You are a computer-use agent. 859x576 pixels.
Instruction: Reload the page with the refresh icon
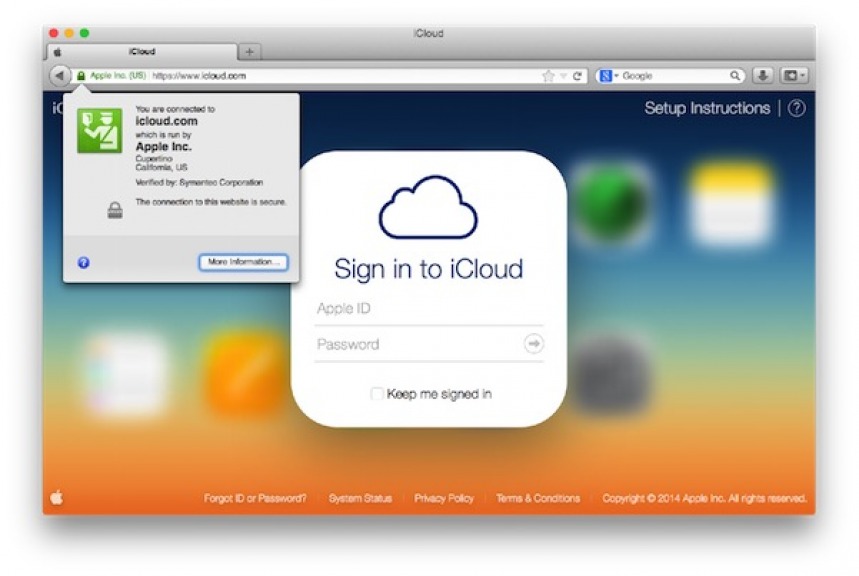pyautogui.click(x=578, y=76)
